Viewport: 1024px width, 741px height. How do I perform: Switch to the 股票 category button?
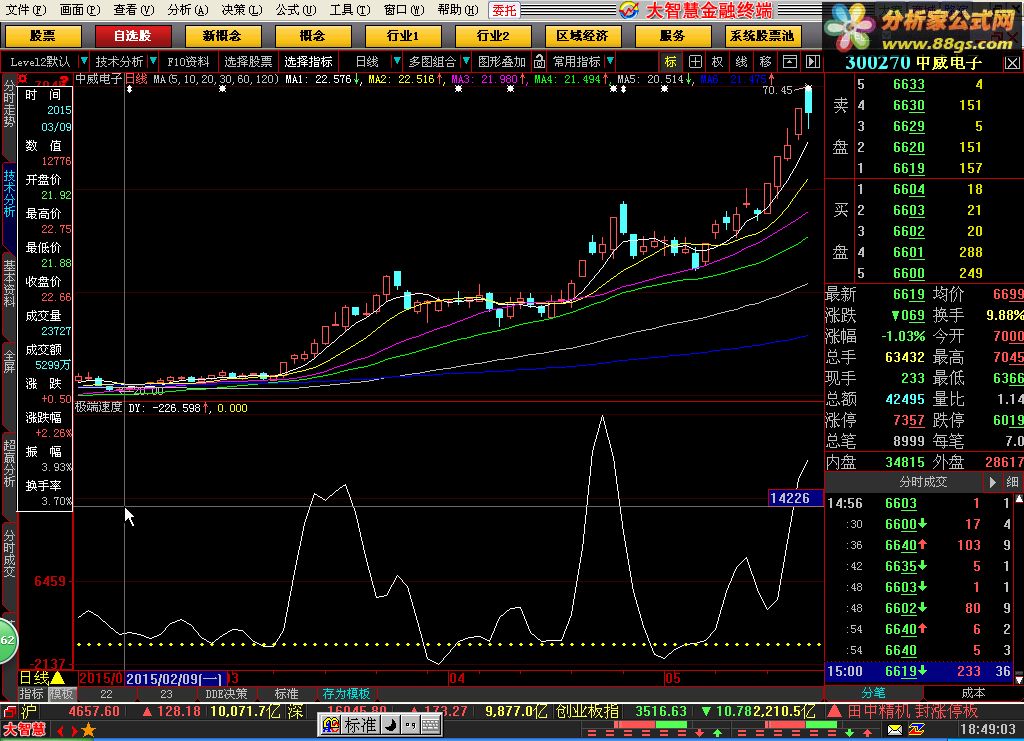pyautogui.click(x=42, y=36)
